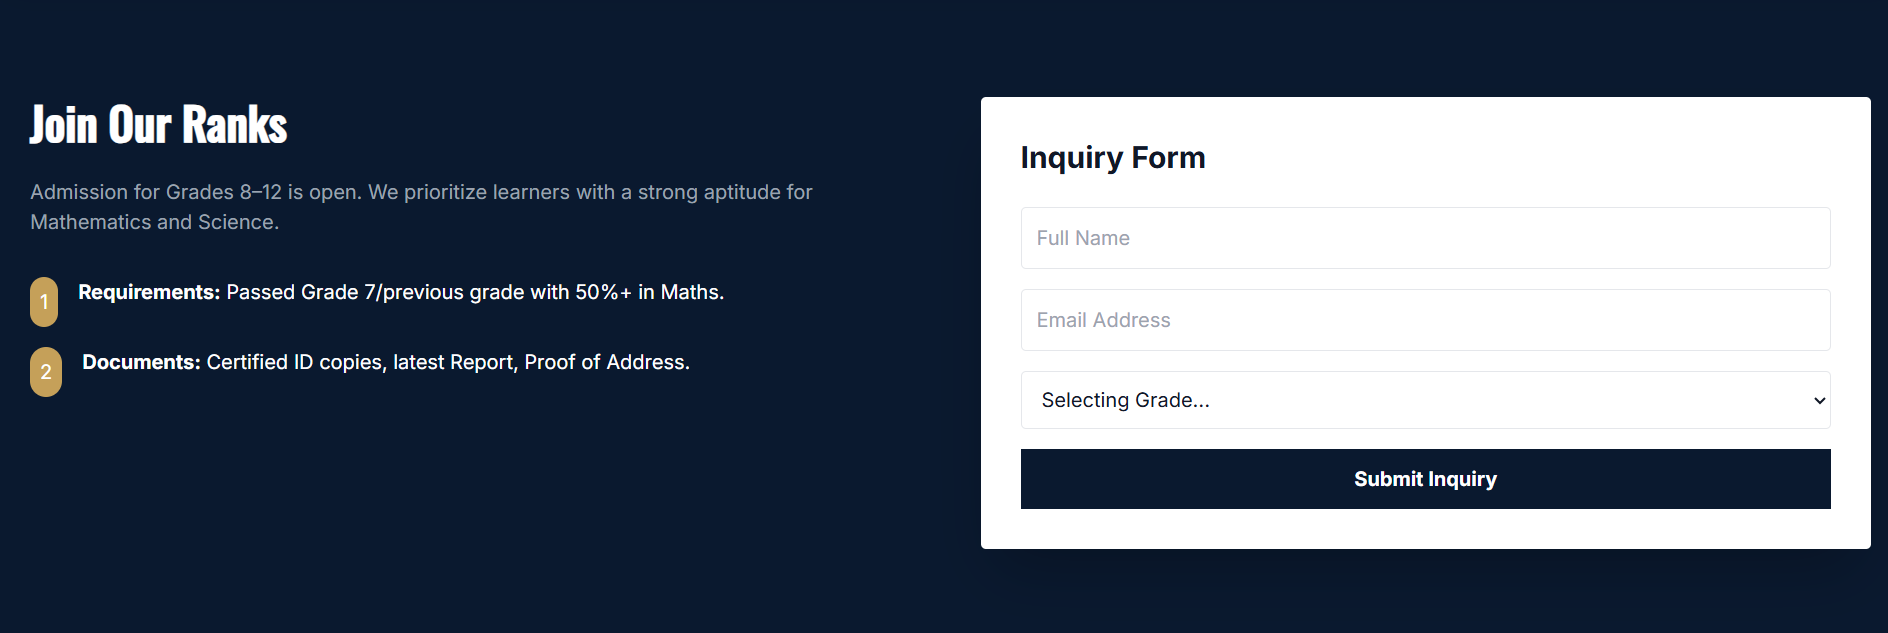Click the "Join Our Ranks" title
This screenshot has height=633, width=1888.
pos(157,124)
